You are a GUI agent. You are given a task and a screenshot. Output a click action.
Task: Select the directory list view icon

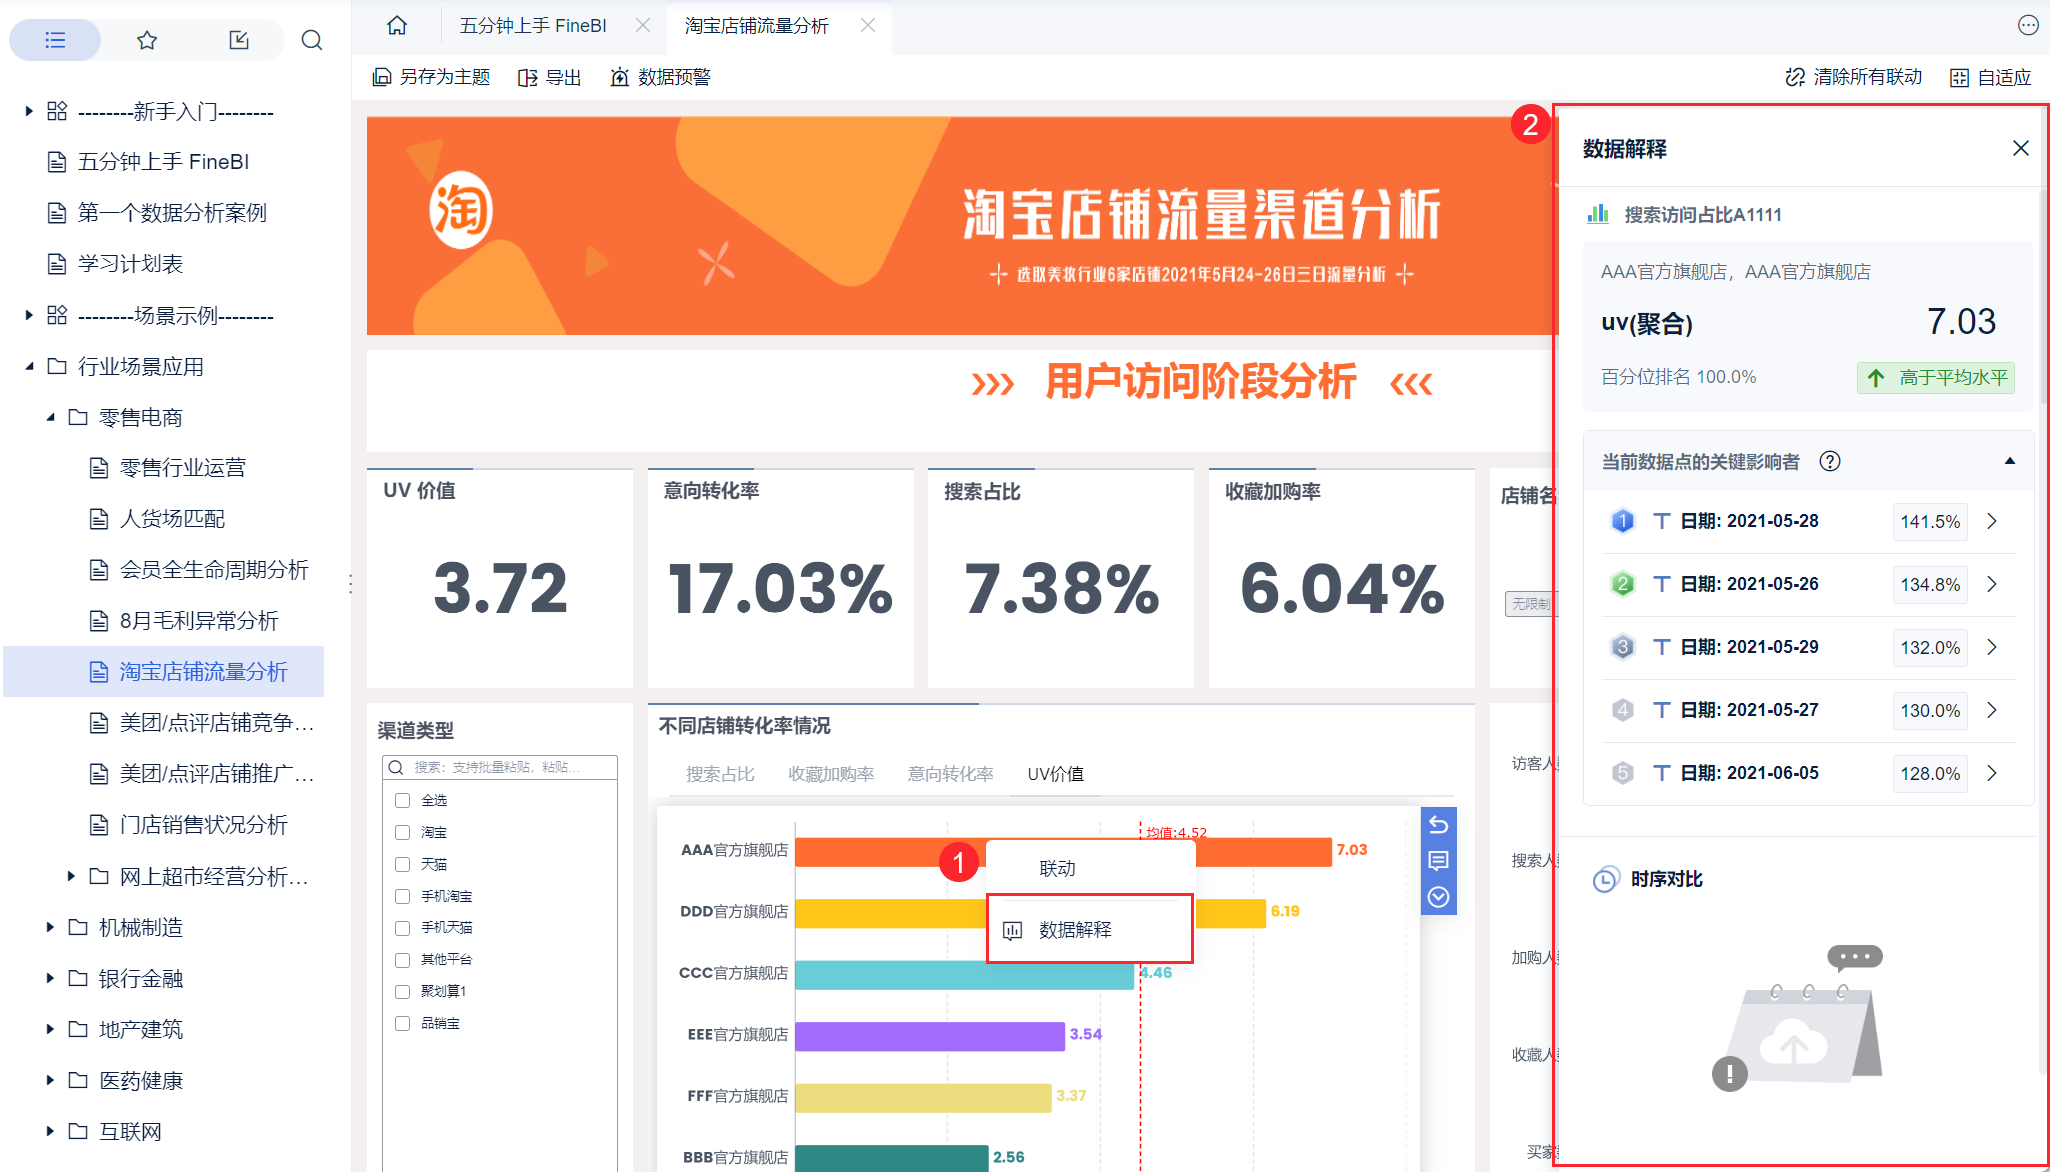[x=55, y=40]
